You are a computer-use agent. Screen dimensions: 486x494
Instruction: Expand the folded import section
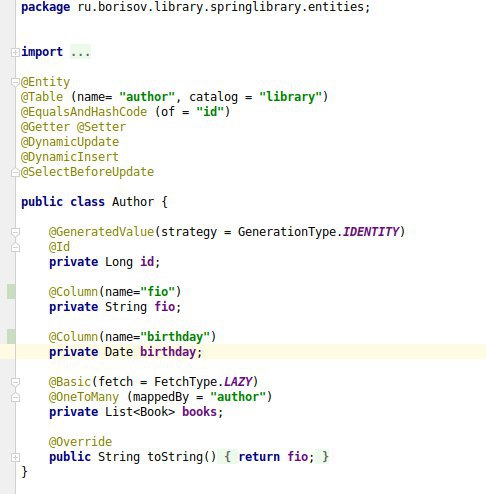(x=15, y=52)
